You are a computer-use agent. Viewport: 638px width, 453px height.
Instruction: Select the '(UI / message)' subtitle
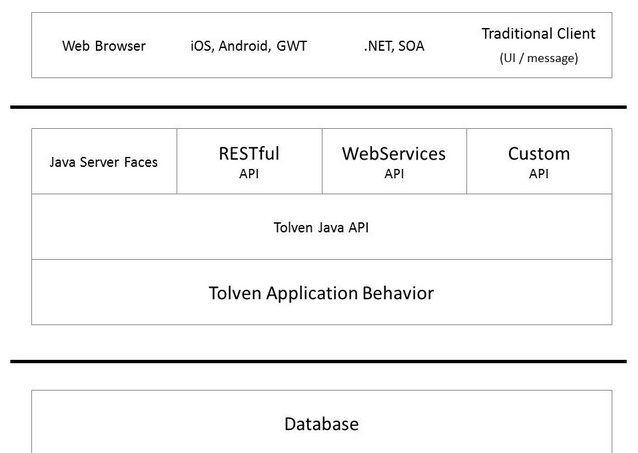pyautogui.click(x=539, y=58)
